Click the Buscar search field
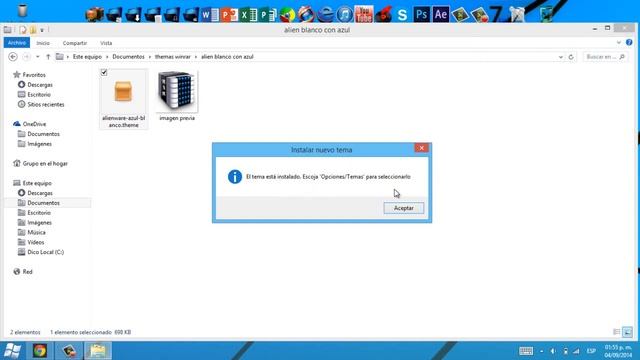640x360 pixels. click(x=605, y=57)
